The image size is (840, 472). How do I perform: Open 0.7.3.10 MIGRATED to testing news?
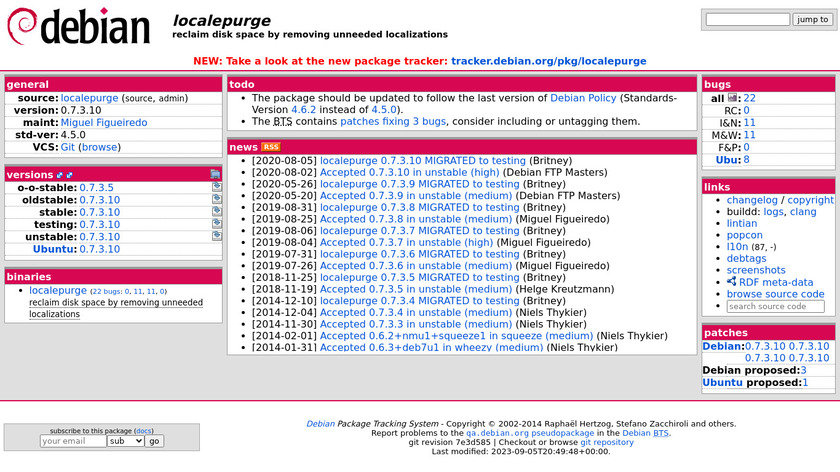click(x=423, y=161)
